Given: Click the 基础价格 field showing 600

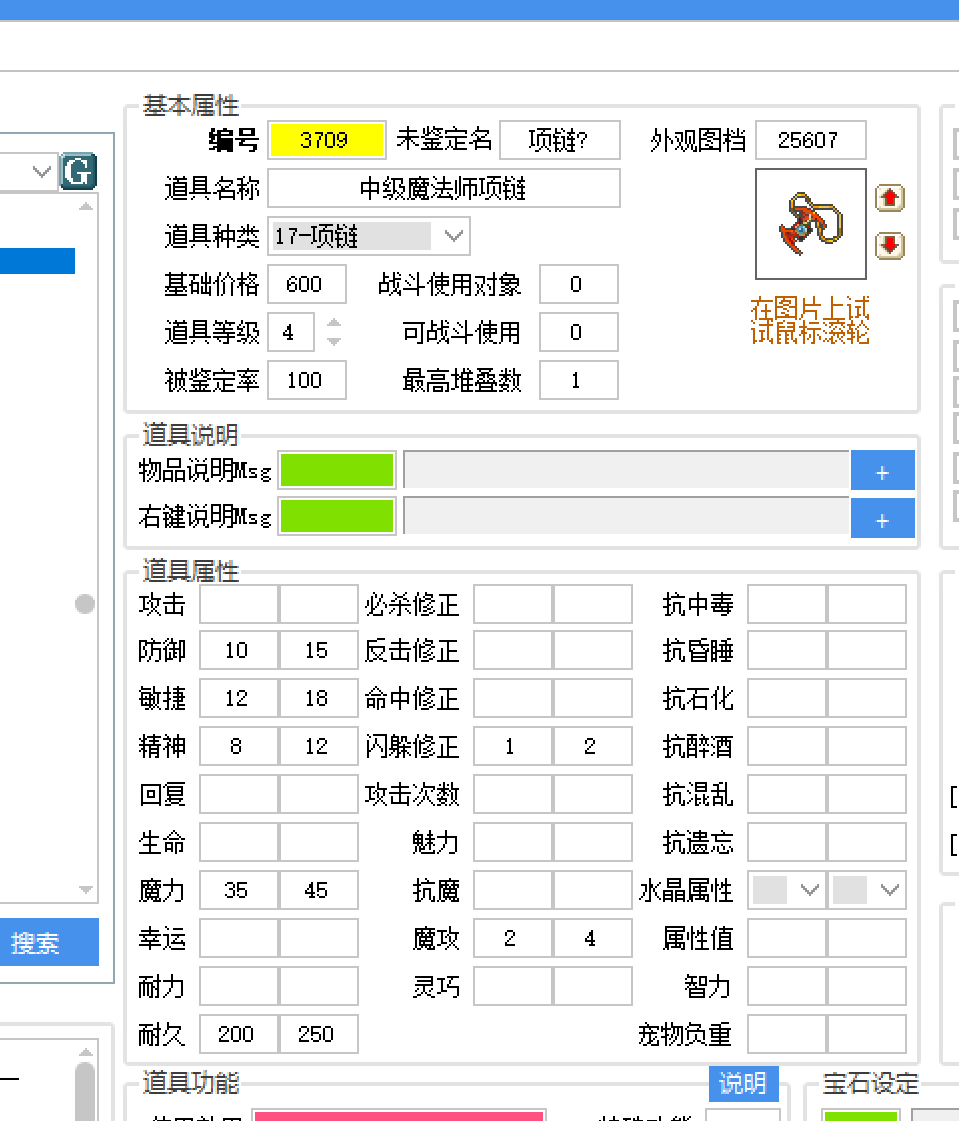Looking at the screenshot, I should pos(306,284).
